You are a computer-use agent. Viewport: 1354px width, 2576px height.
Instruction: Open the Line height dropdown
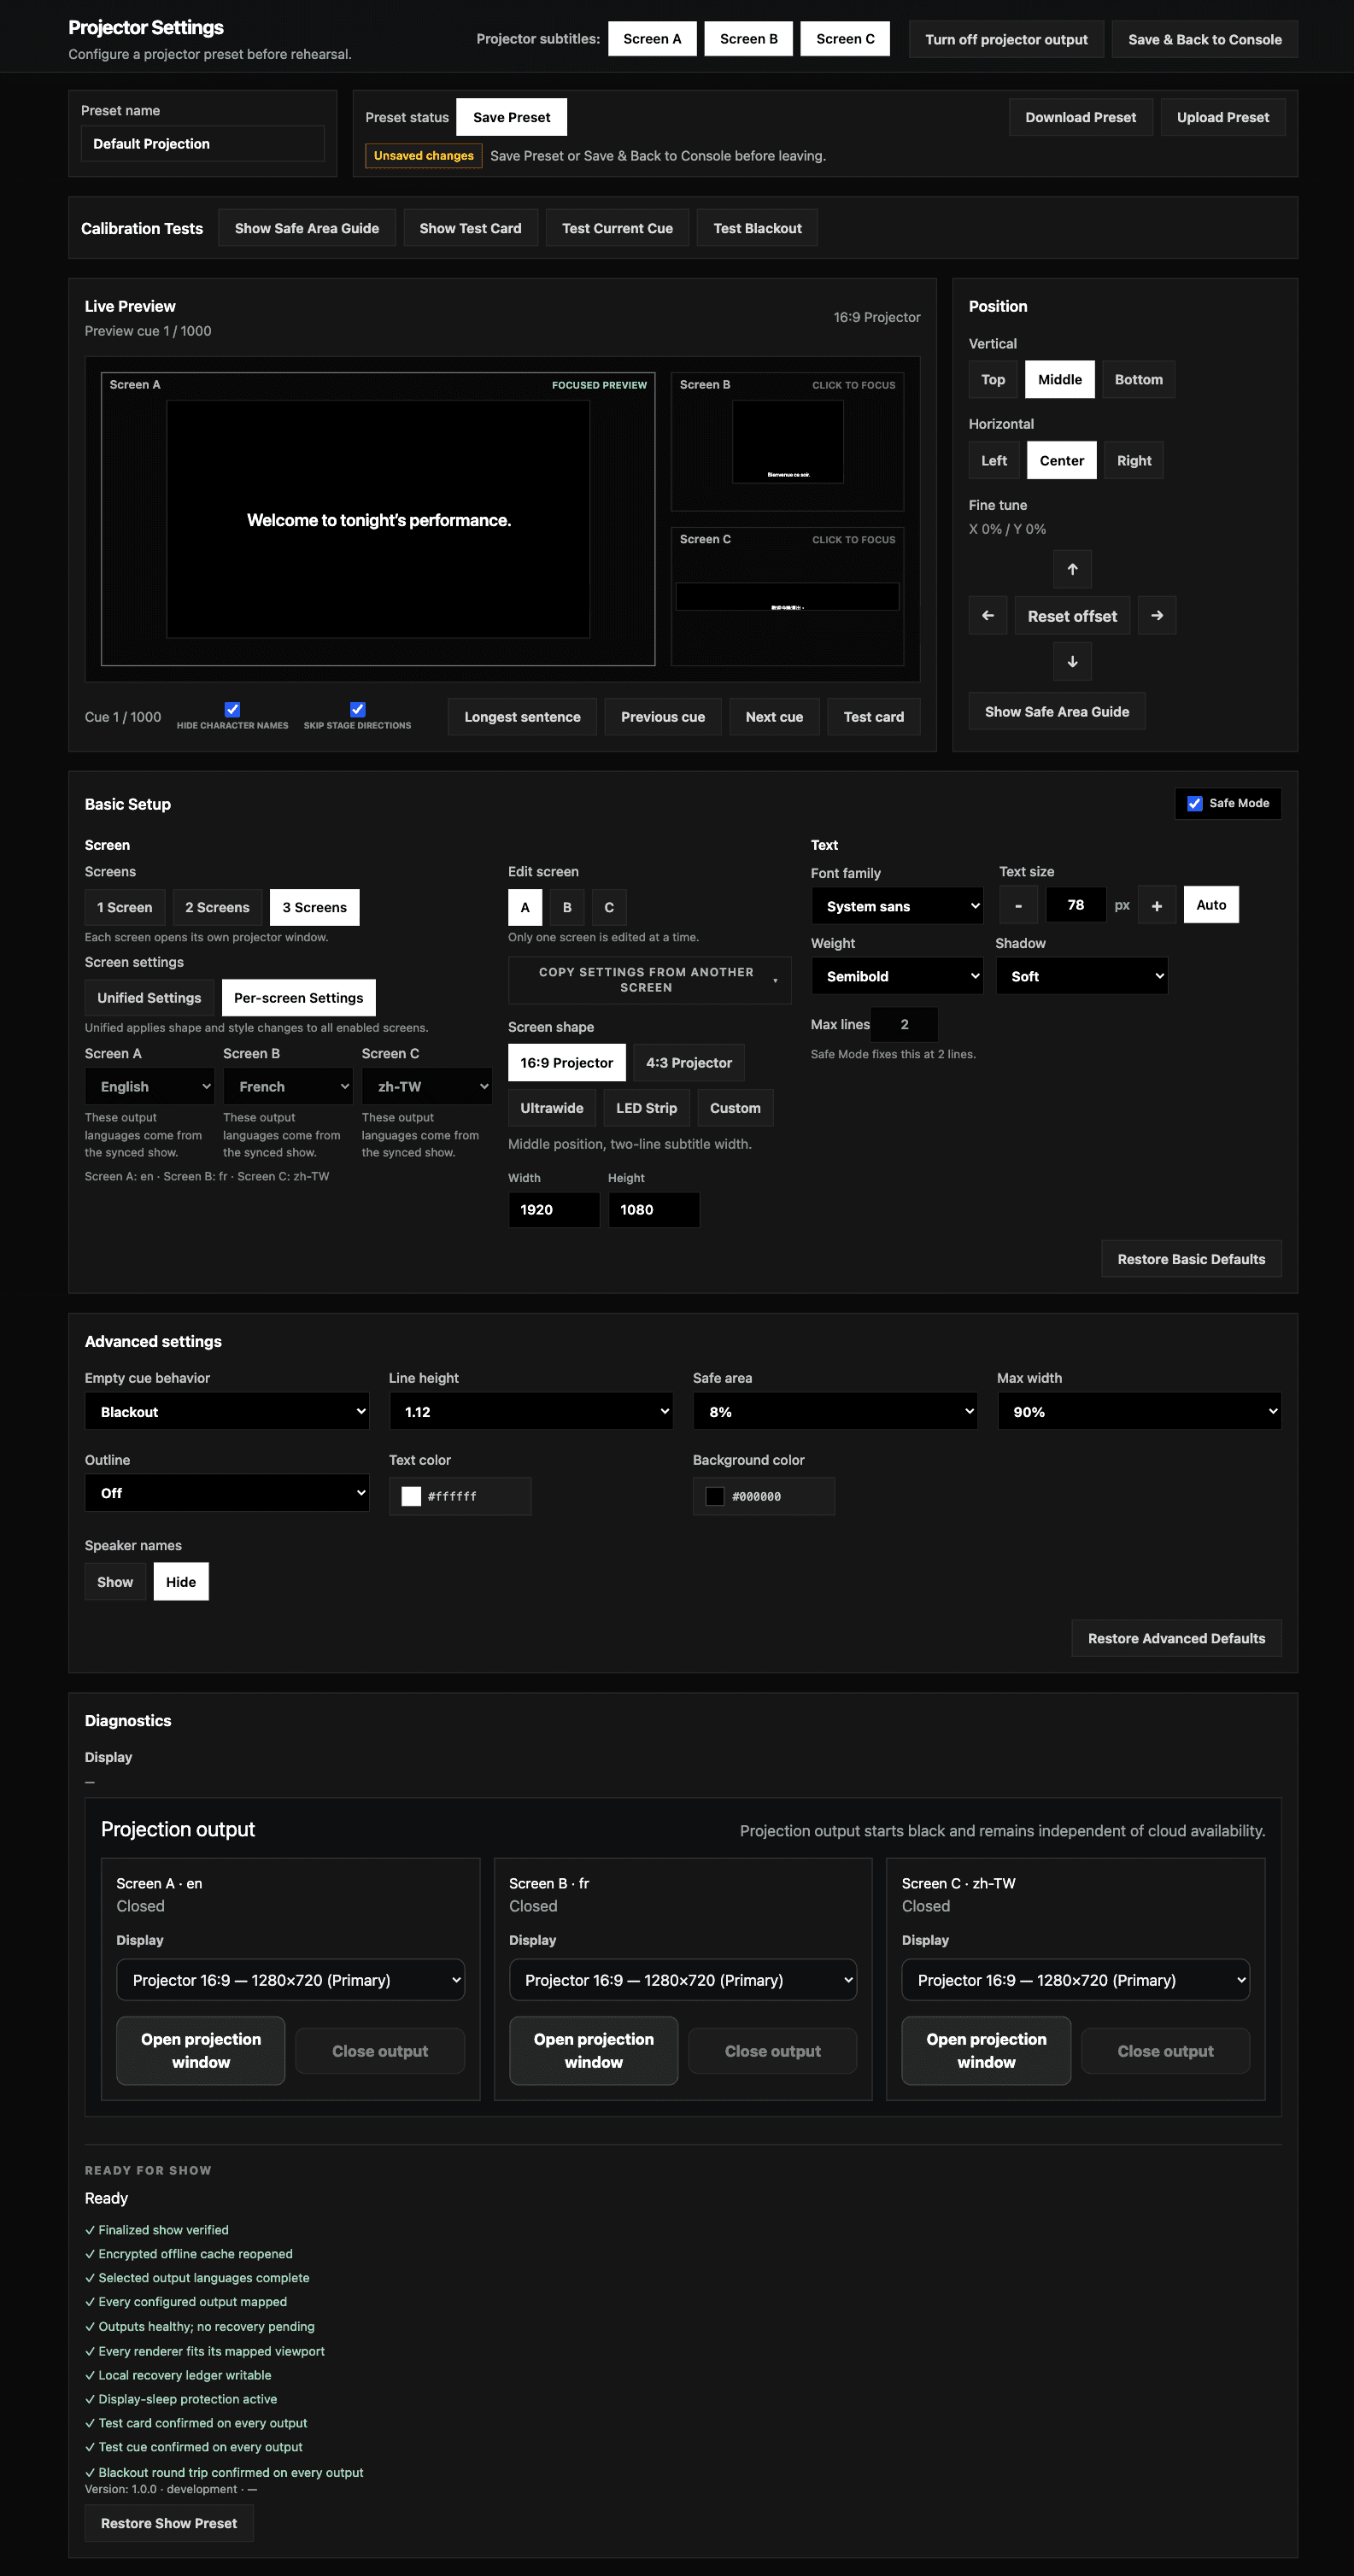pos(531,1412)
